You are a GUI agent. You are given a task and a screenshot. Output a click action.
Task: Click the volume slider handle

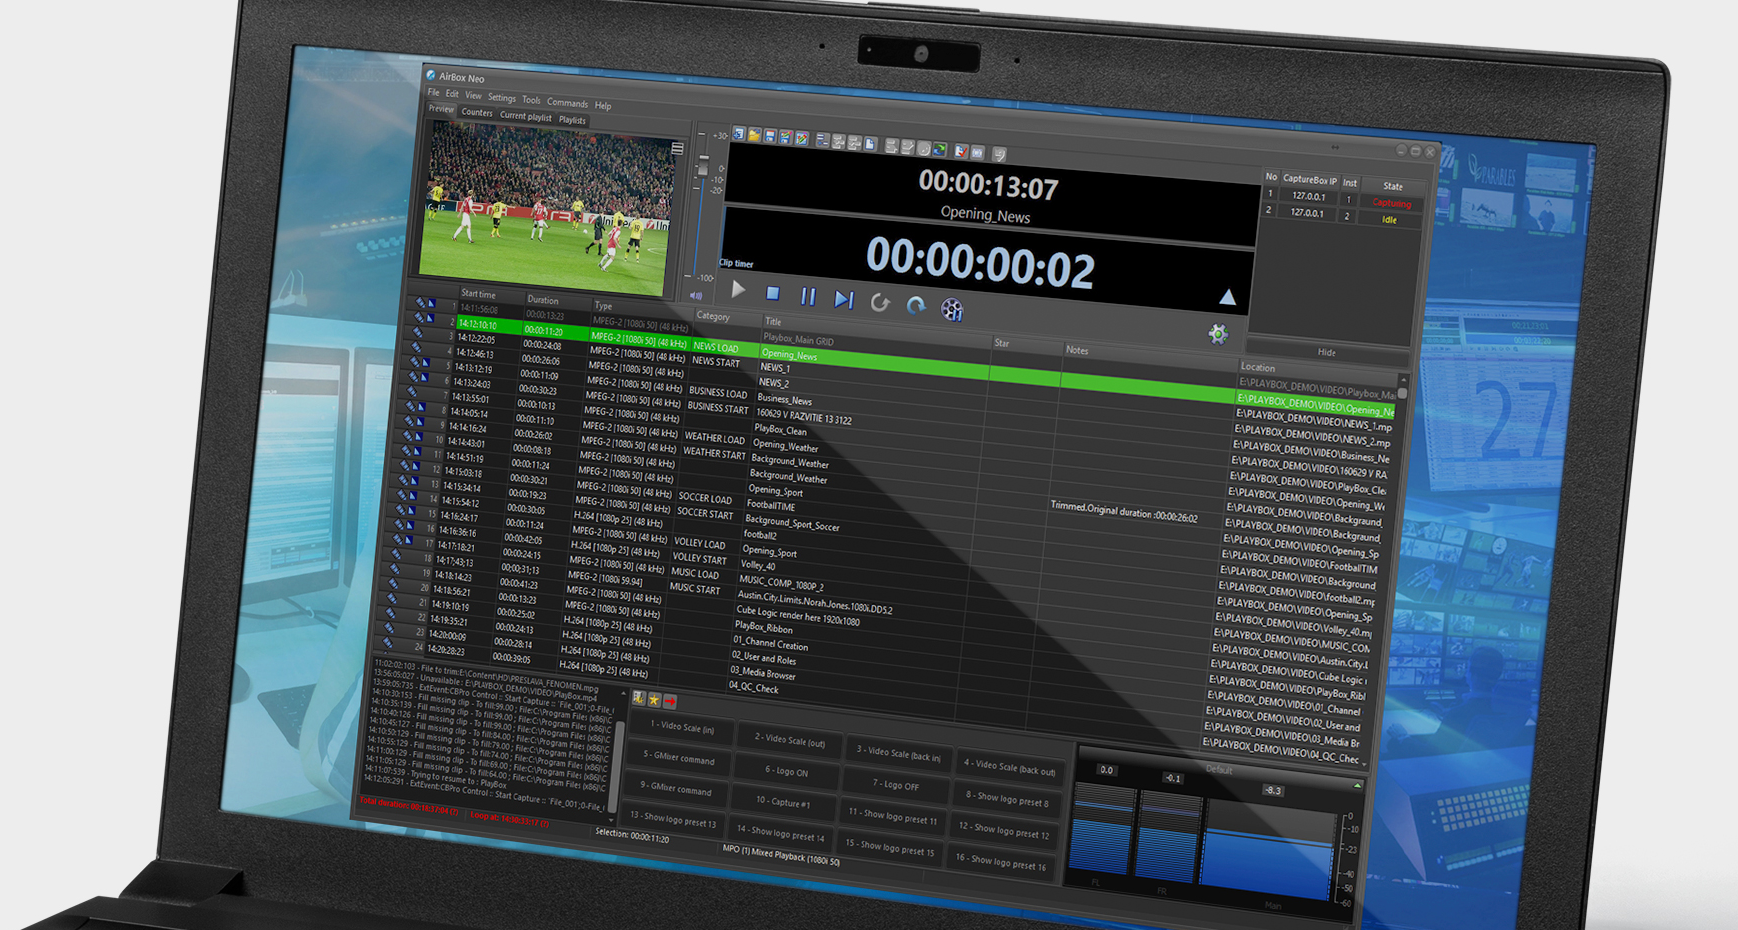click(x=703, y=166)
